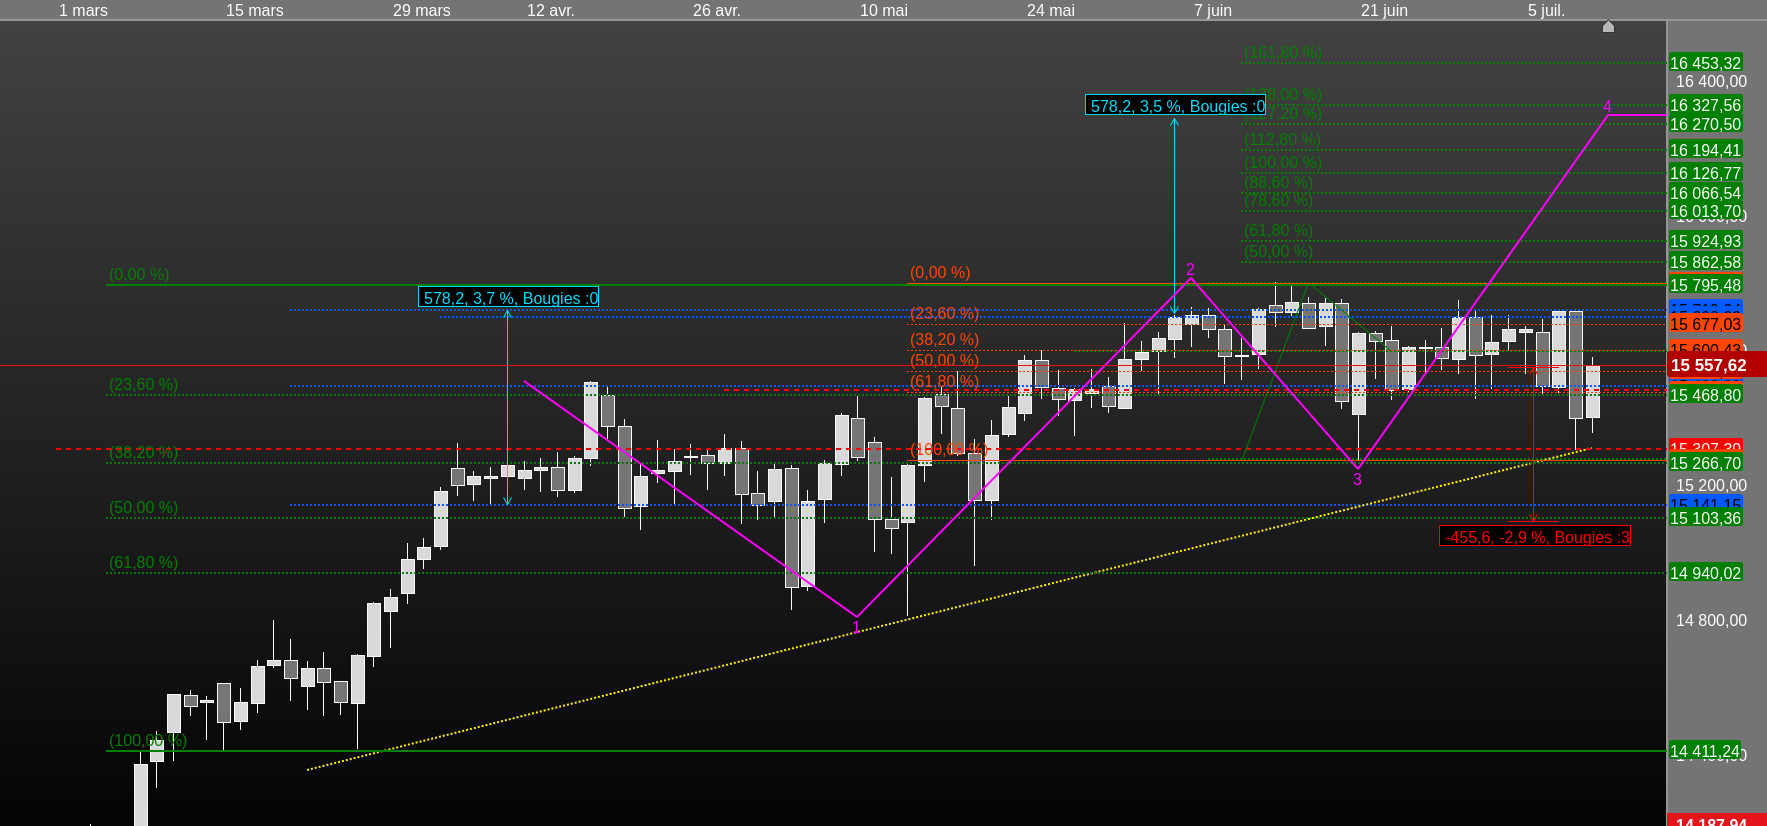Click the small white marker icon under the date axis
The width and height of the screenshot is (1767, 826).
[1608, 27]
